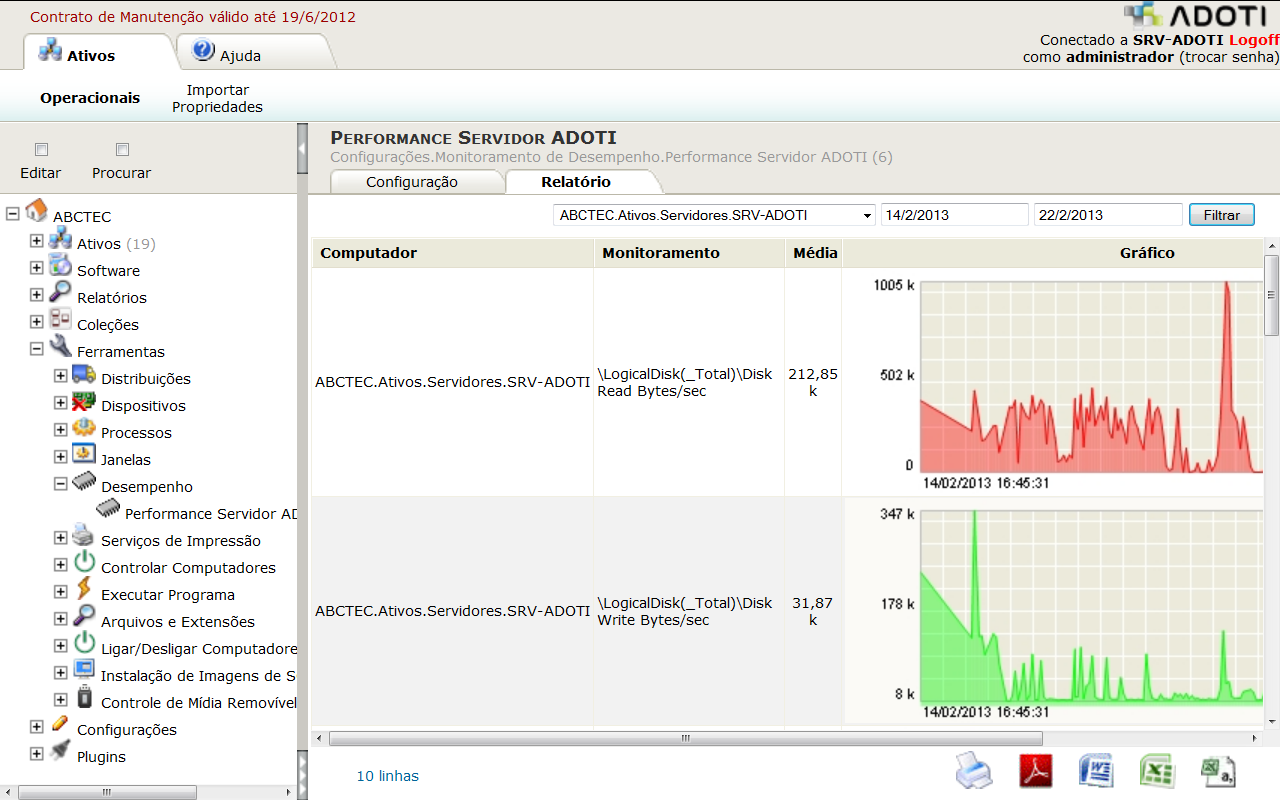
Task: Click the Controle de Mídia Removível USB icon
Action: (x=85, y=697)
